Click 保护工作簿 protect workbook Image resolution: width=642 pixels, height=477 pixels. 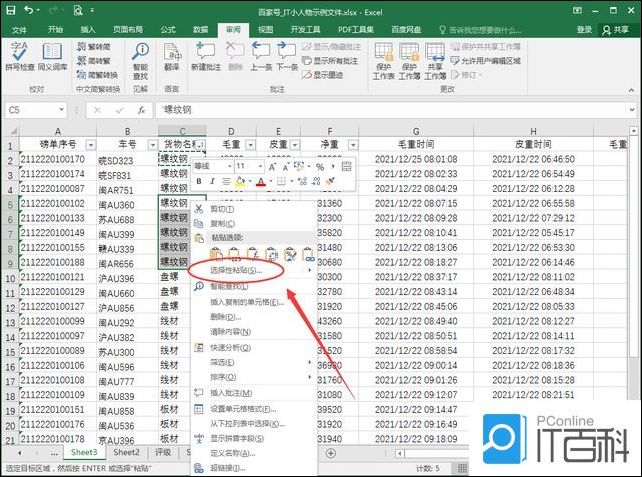click(x=409, y=61)
